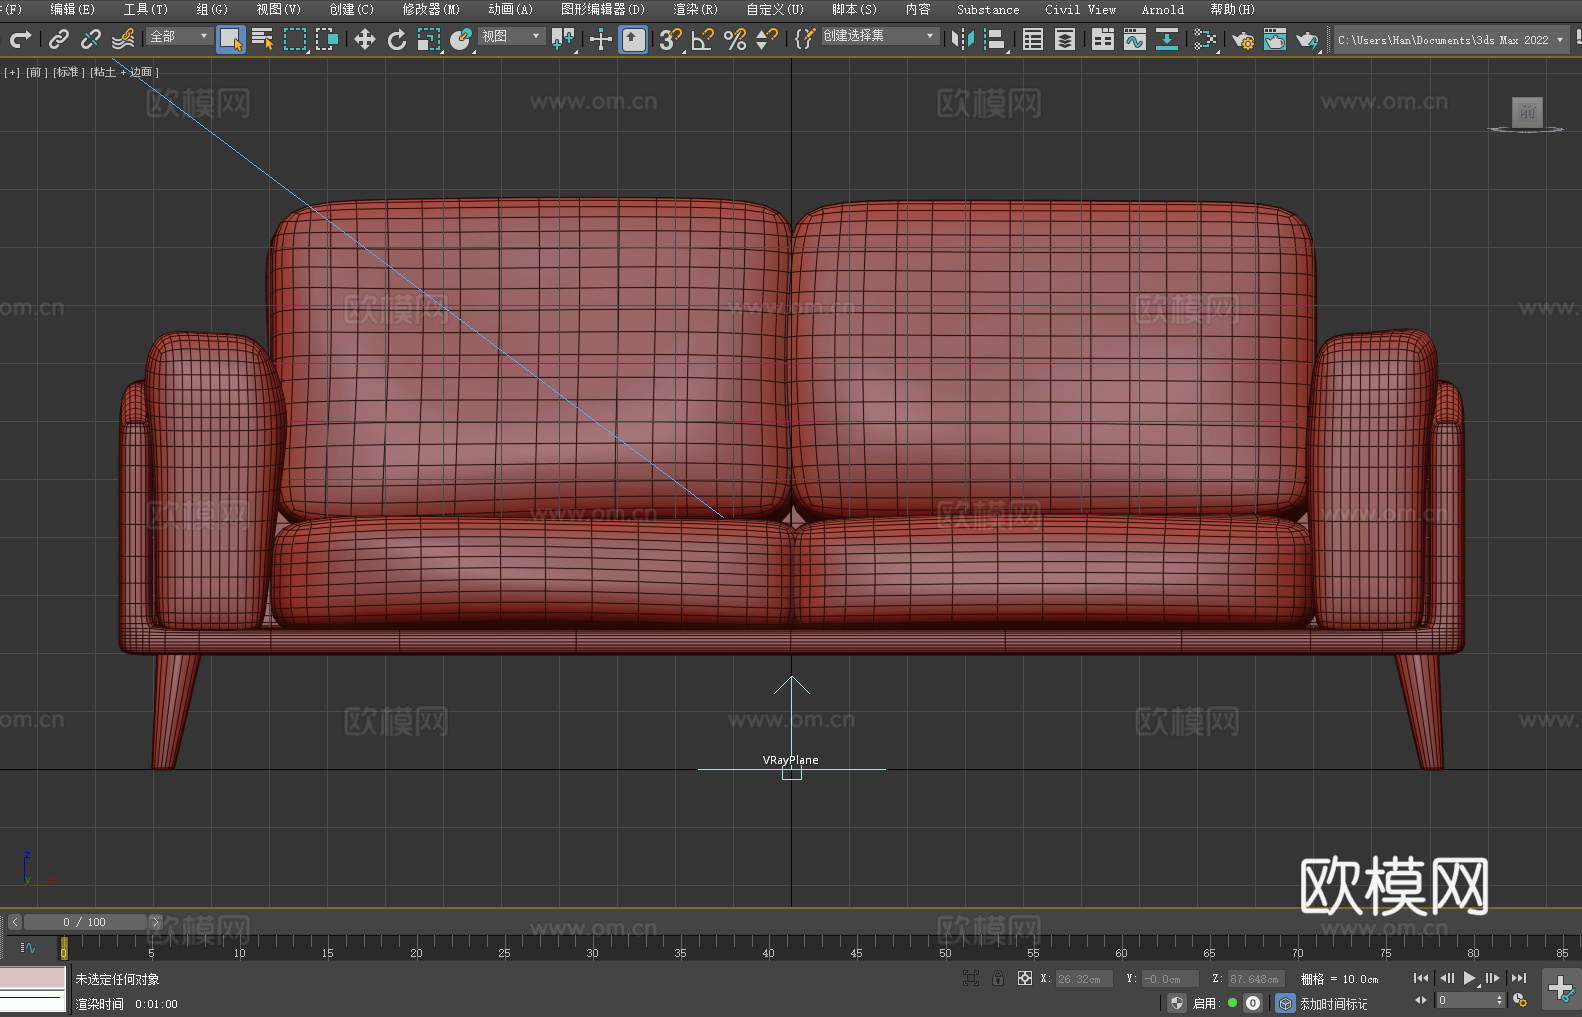Toggle the selection lock padlock
This screenshot has width=1582, height=1017.
(x=997, y=978)
